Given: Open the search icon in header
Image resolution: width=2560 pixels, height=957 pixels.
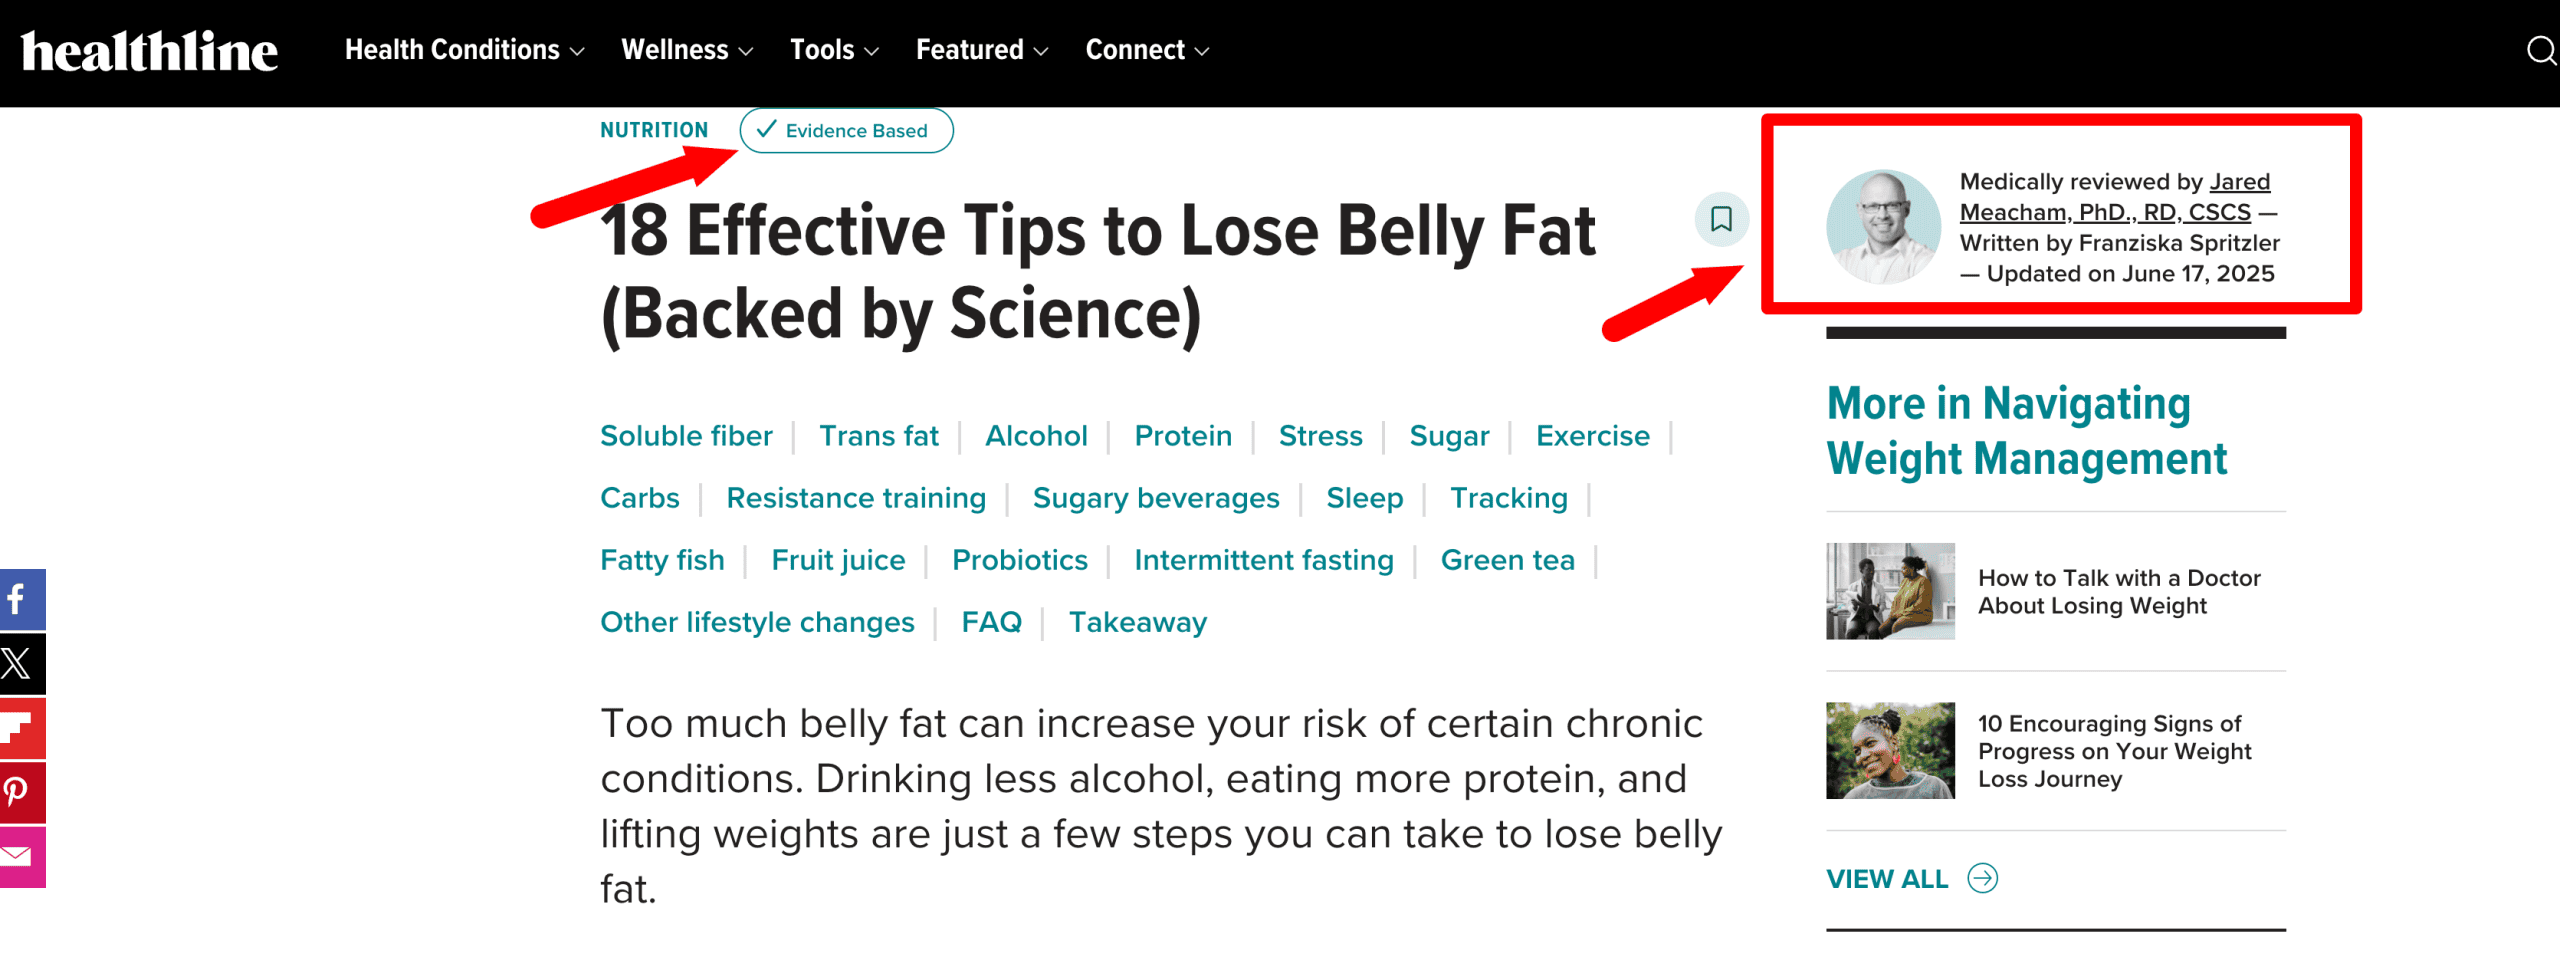Looking at the screenshot, I should pos(2540,50).
